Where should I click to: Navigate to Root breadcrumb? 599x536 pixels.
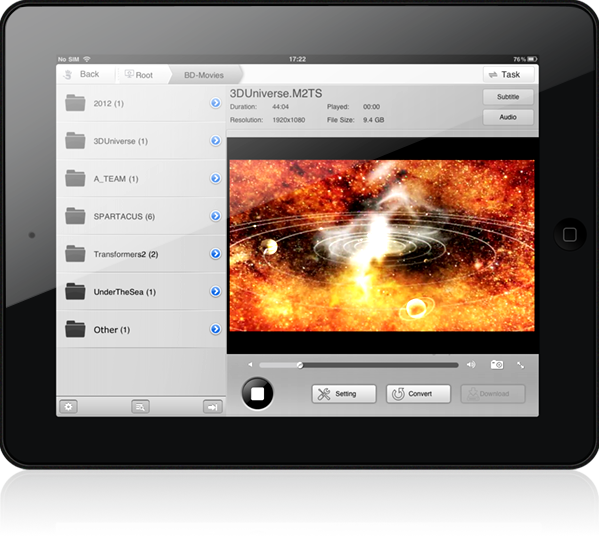point(139,75)
